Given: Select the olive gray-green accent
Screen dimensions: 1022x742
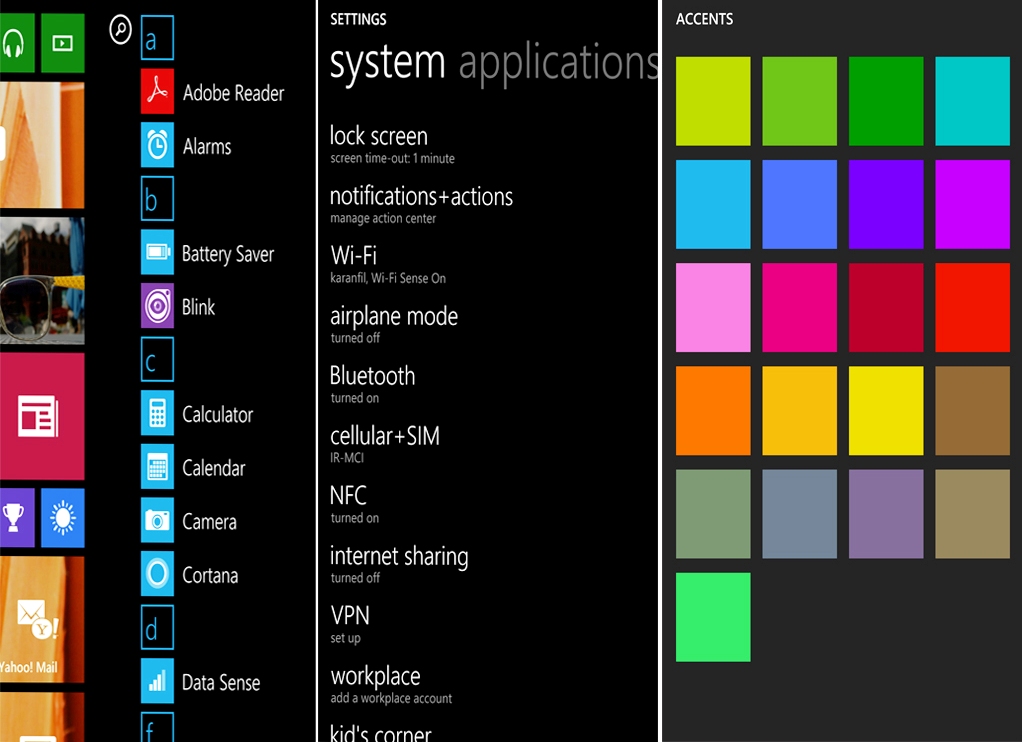Looking at the screenshot, I should [713, 513].
